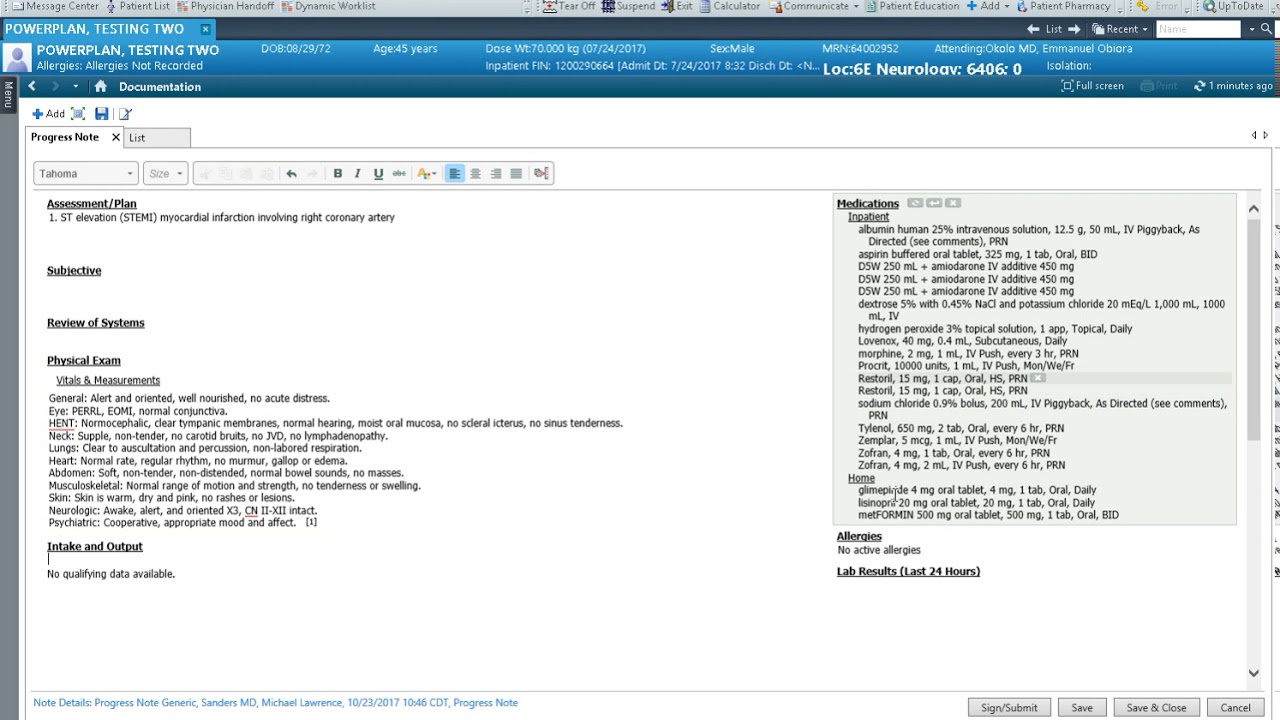This screenshot has height=720, width=1280.
Task: Click Exit in top toolbar
Action: tap(677, 6)
